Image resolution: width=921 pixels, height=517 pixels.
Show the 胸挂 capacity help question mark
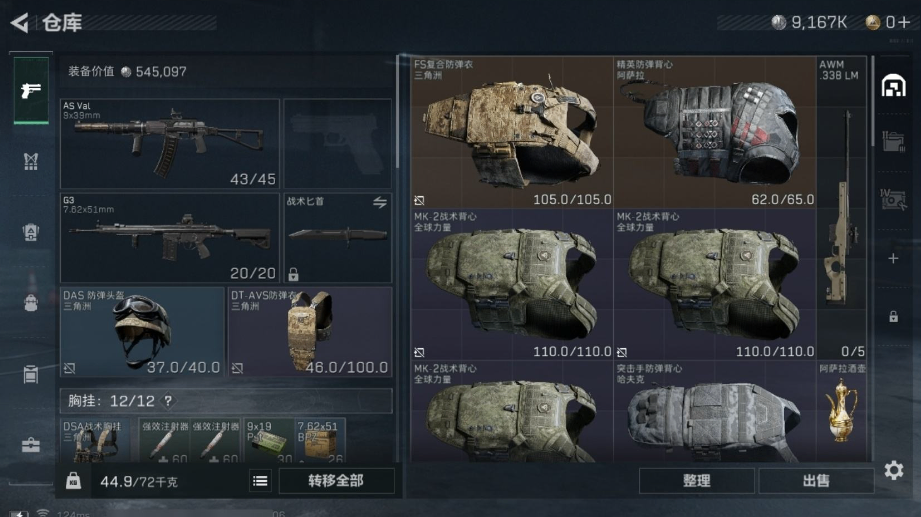(x=168, y=401)
